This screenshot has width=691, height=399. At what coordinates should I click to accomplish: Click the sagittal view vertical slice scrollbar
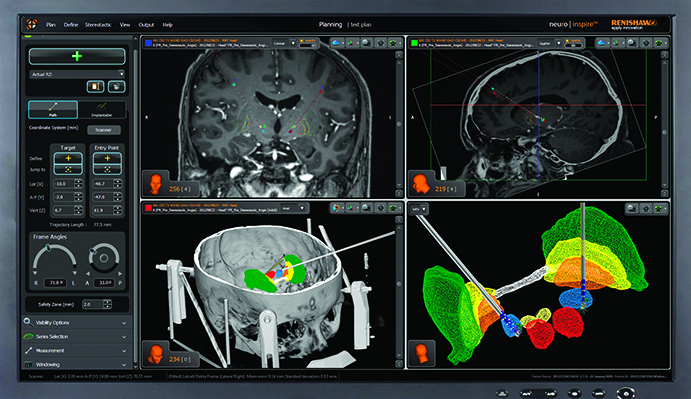pyautogui.click(x=665, y=124)
